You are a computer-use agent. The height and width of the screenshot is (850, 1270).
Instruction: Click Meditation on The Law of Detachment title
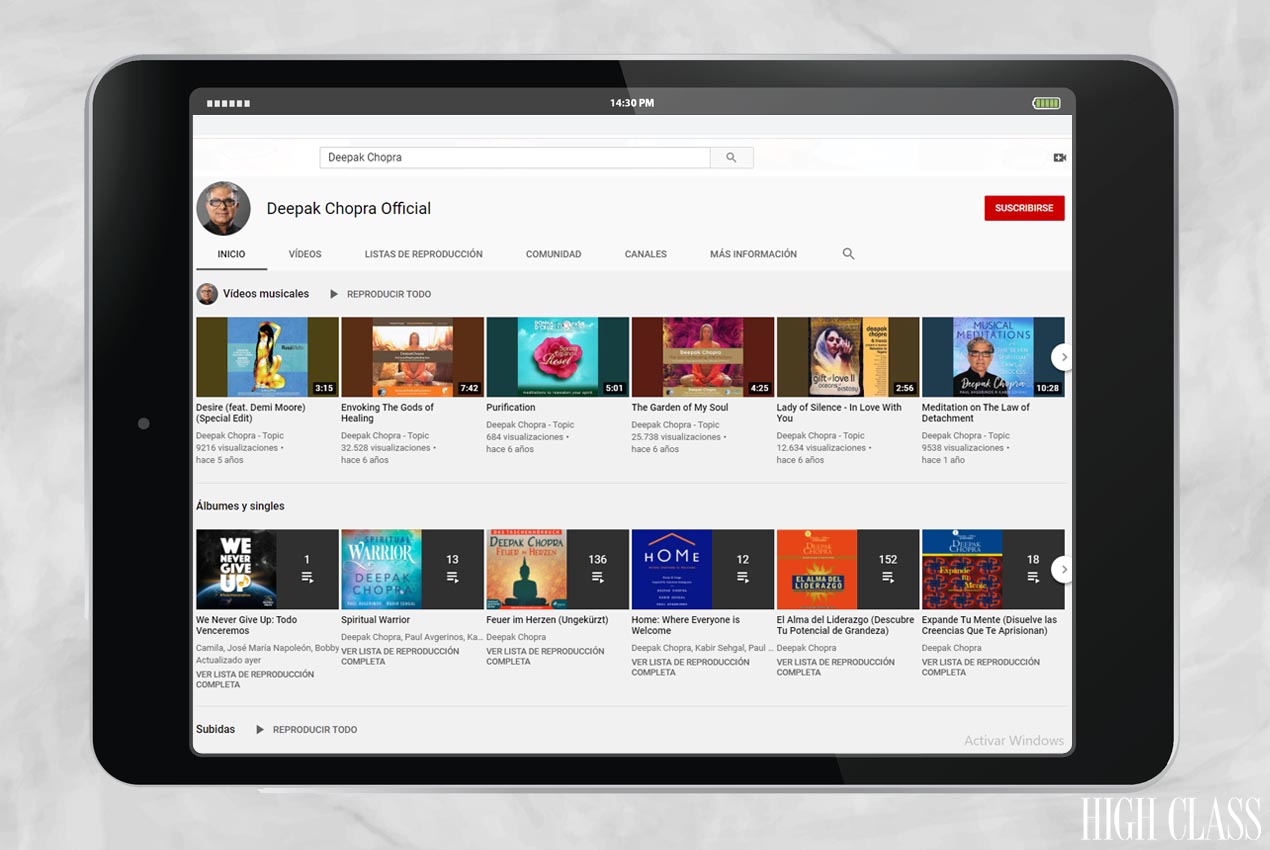(976, 413)
